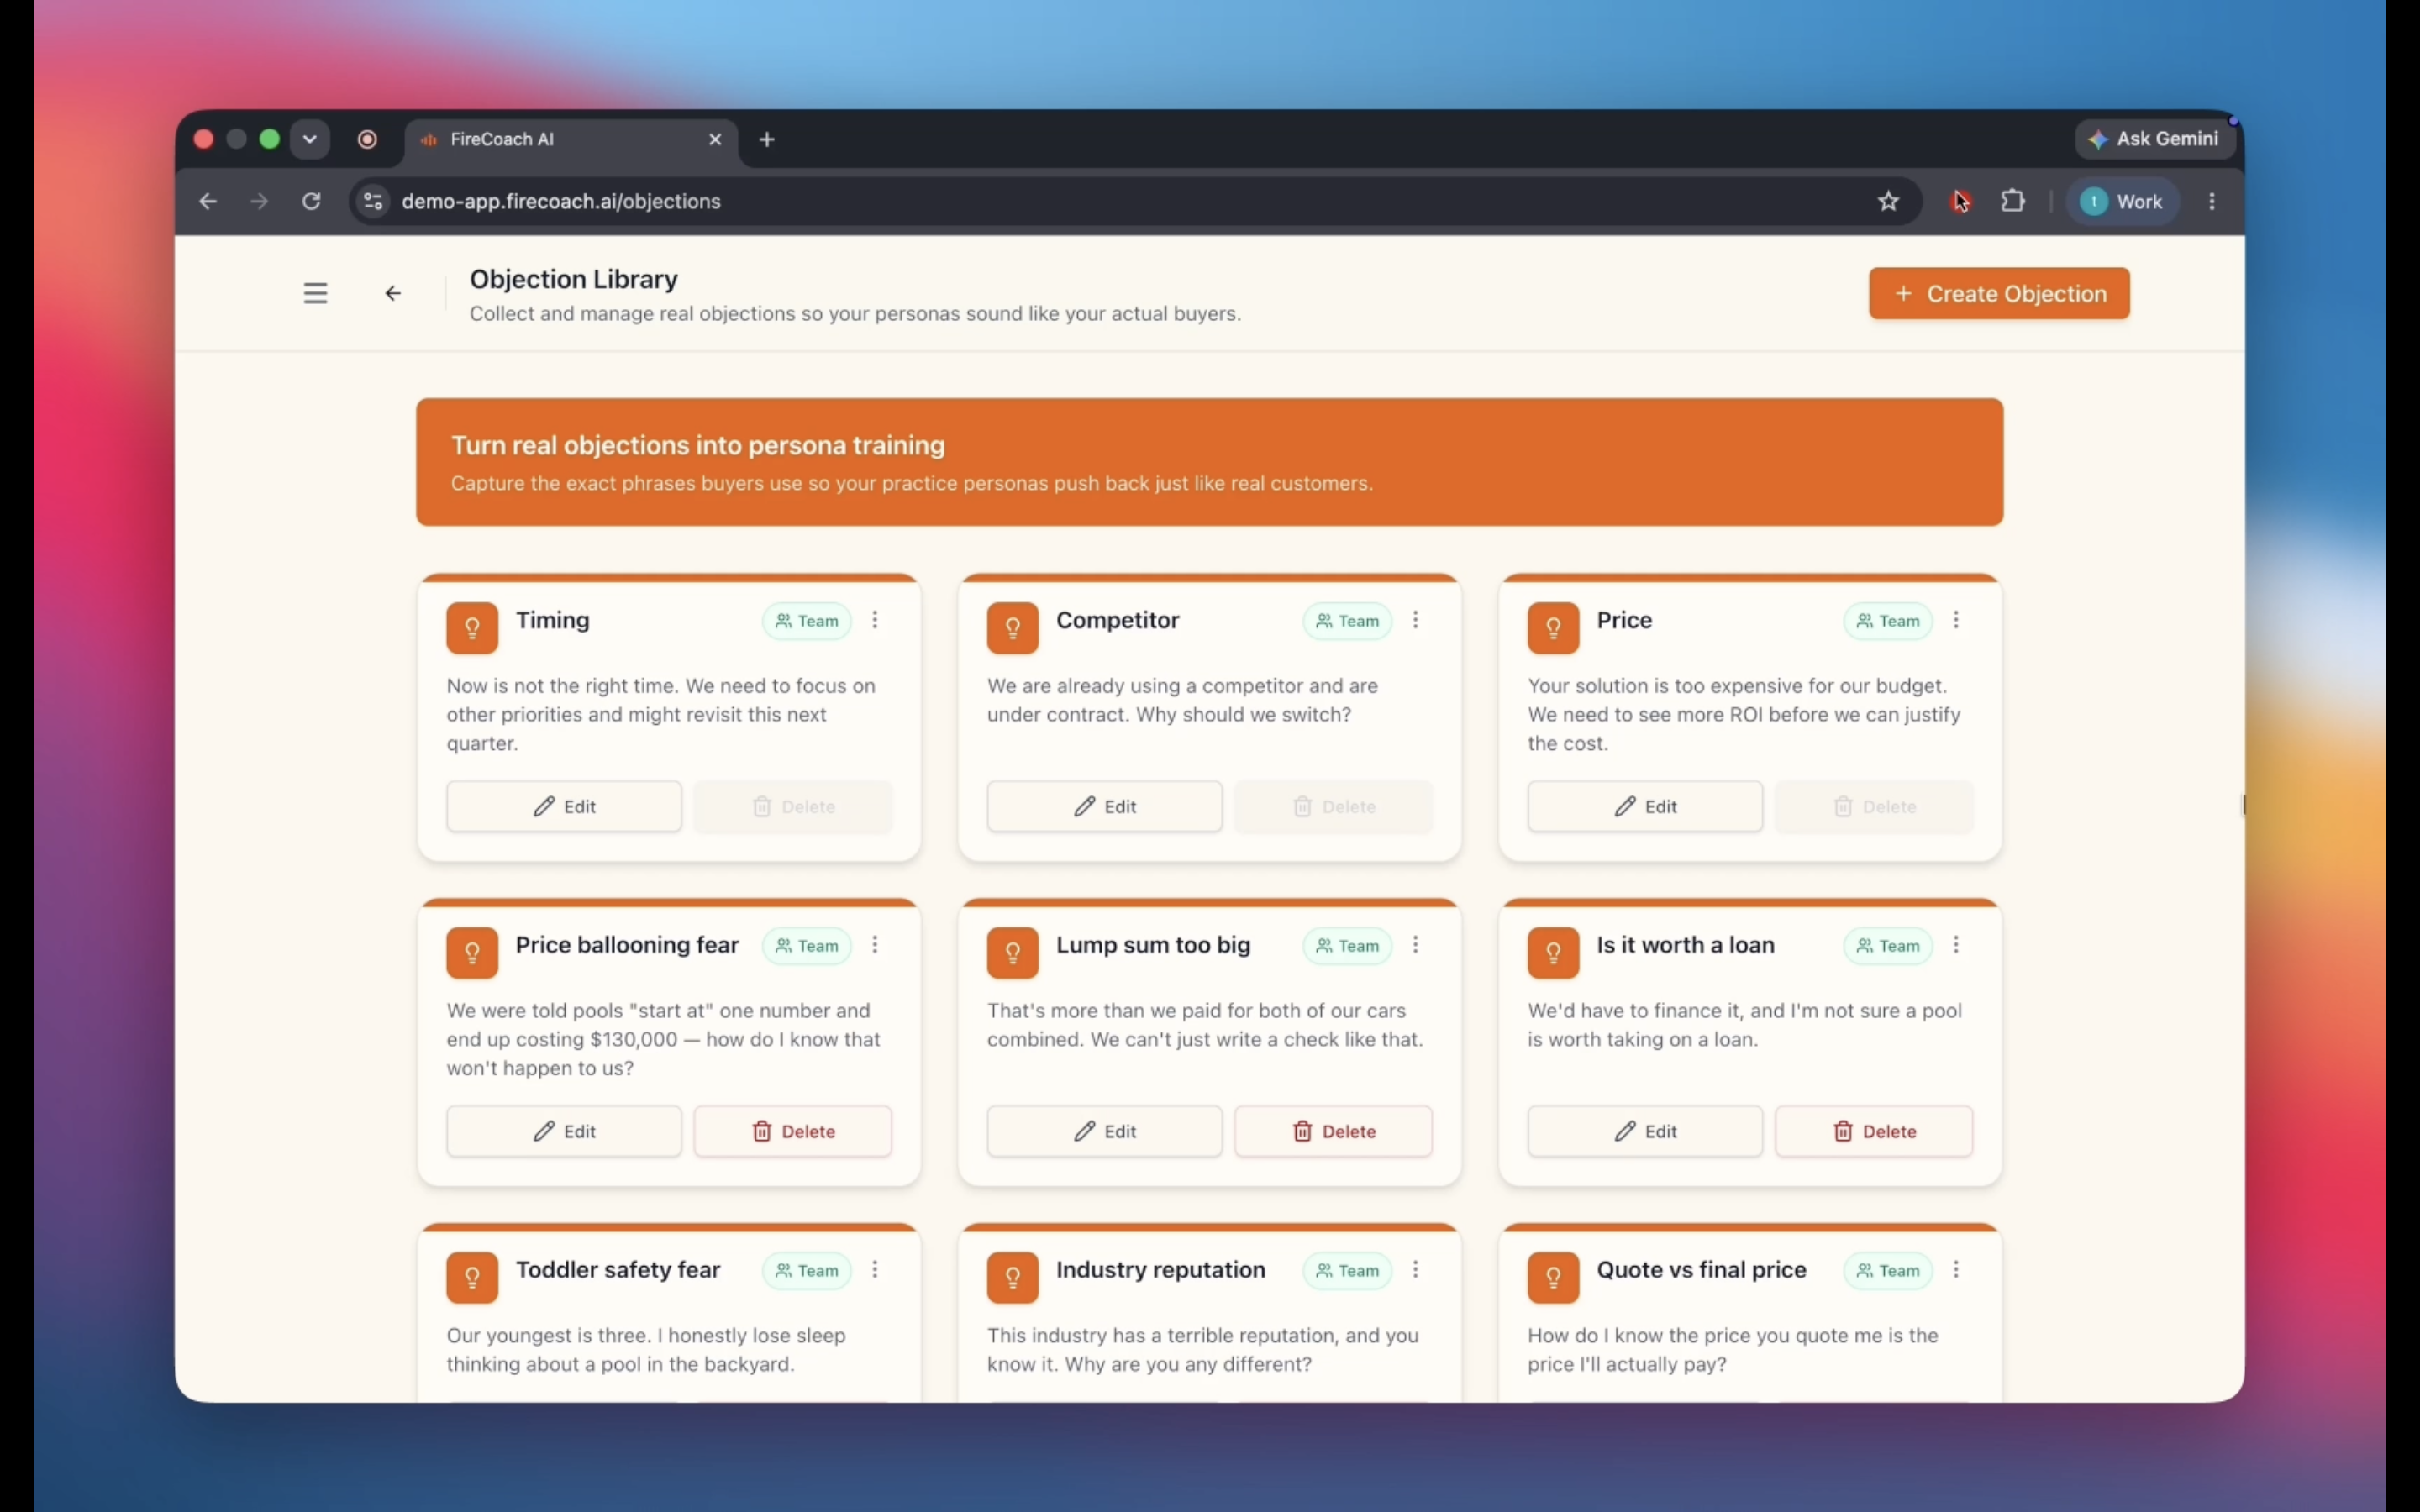Edit the Timing objection
Screen dimensions: 2420x1512
pos(564,806)
